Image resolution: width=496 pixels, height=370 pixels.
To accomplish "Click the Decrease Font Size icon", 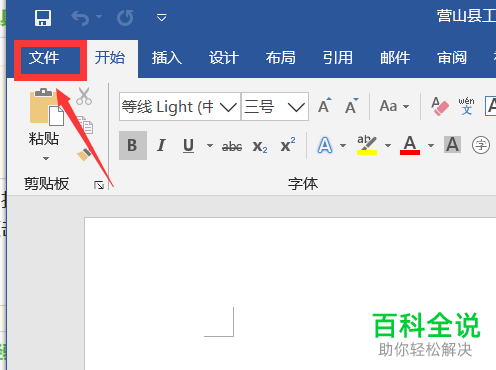I will point(352,106).
